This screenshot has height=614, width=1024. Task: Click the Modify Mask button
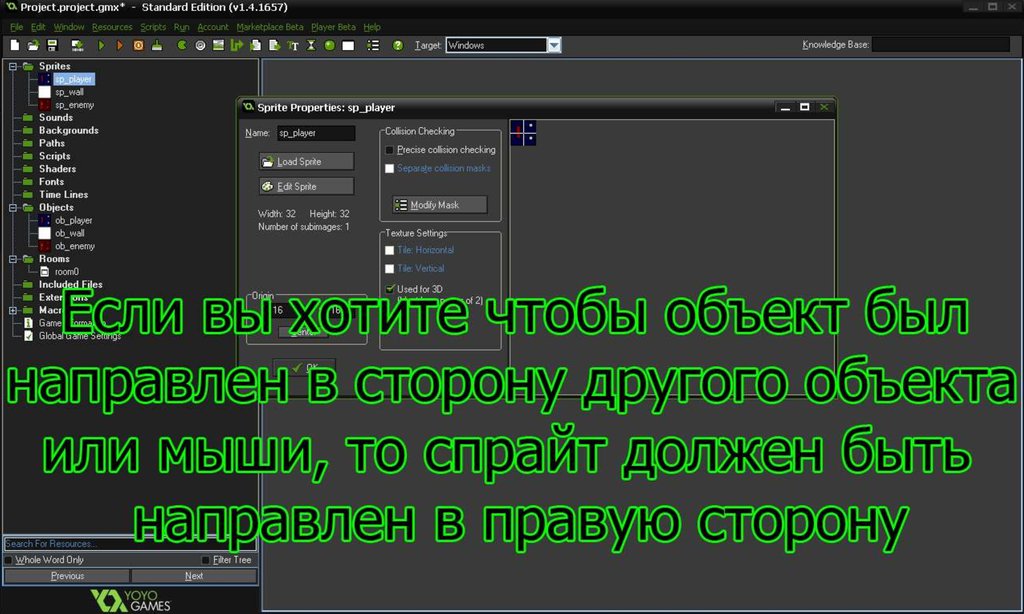(x=434, y=204)
